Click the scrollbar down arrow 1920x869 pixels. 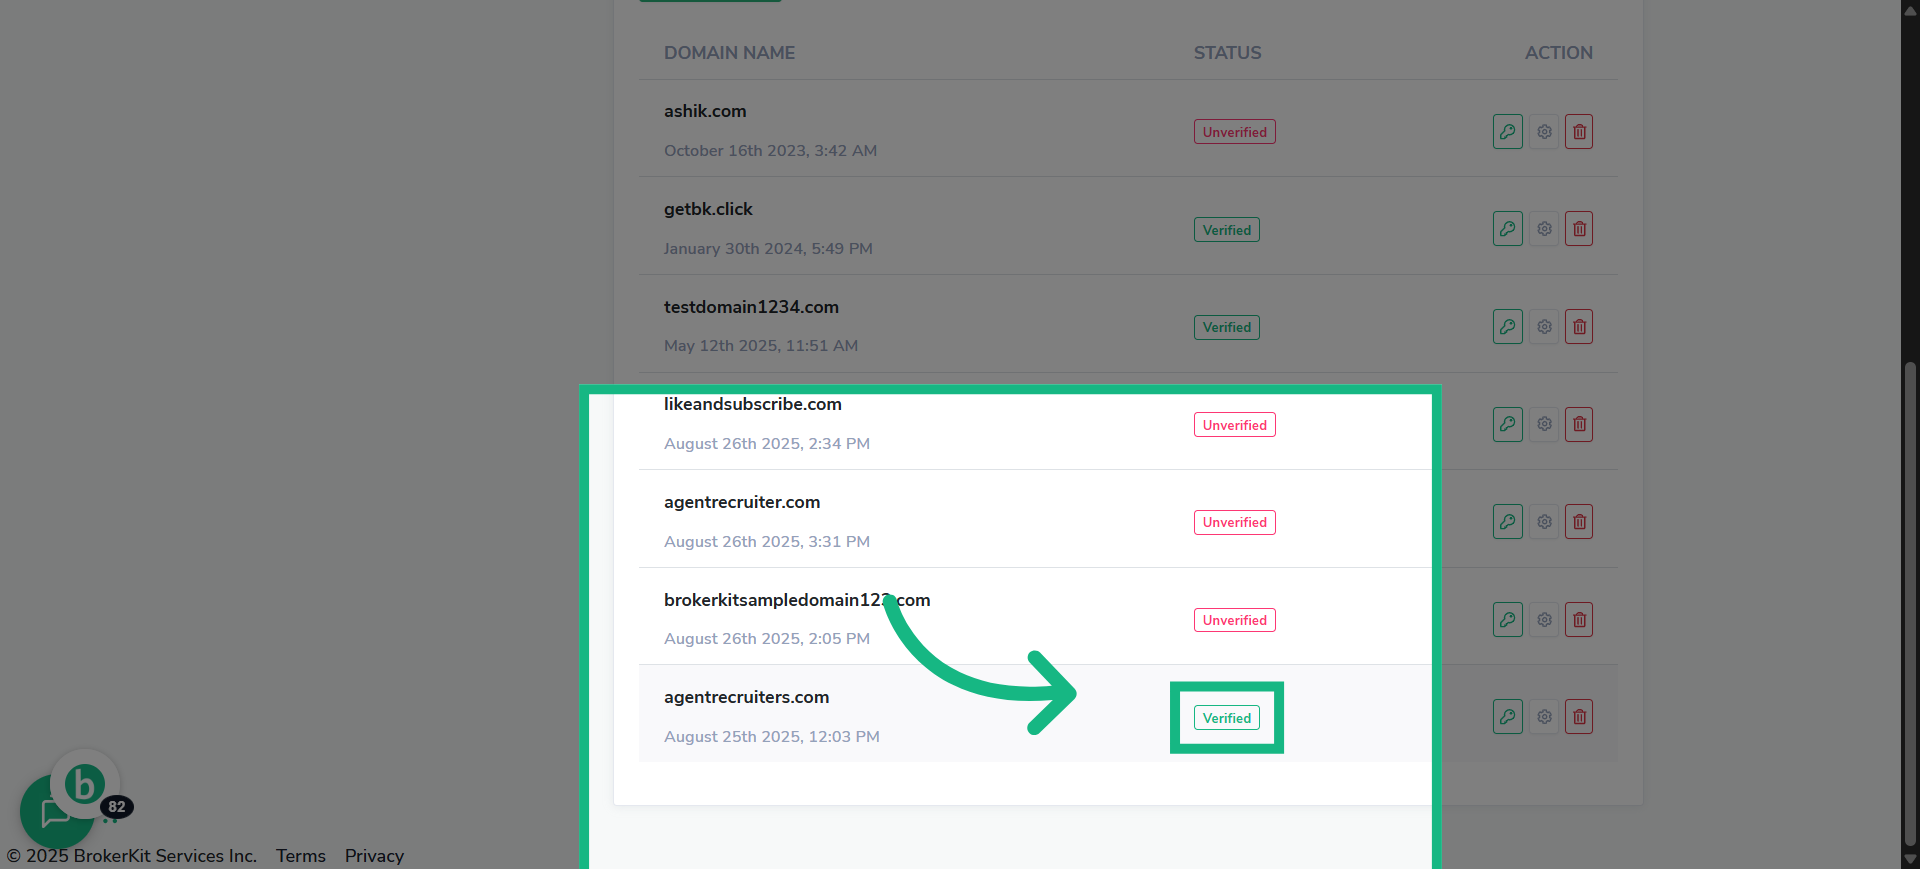[1910, 859]
